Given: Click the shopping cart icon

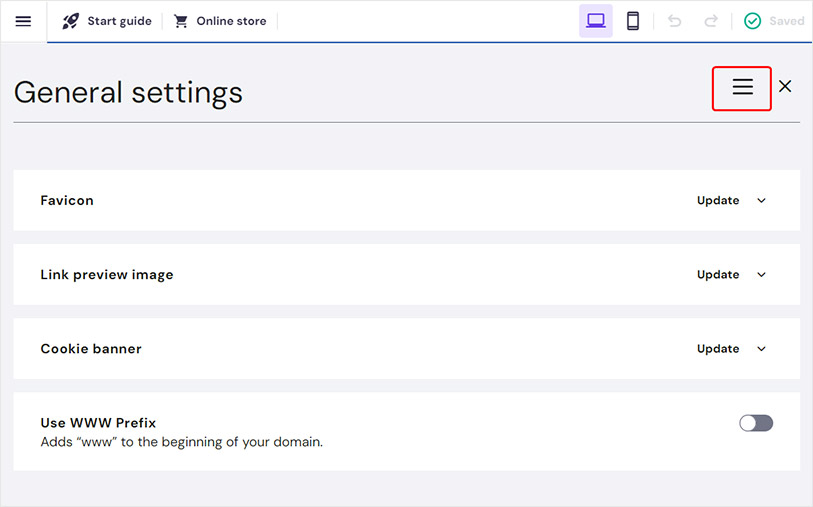Looking at the screenshot, I should [180, 21].
